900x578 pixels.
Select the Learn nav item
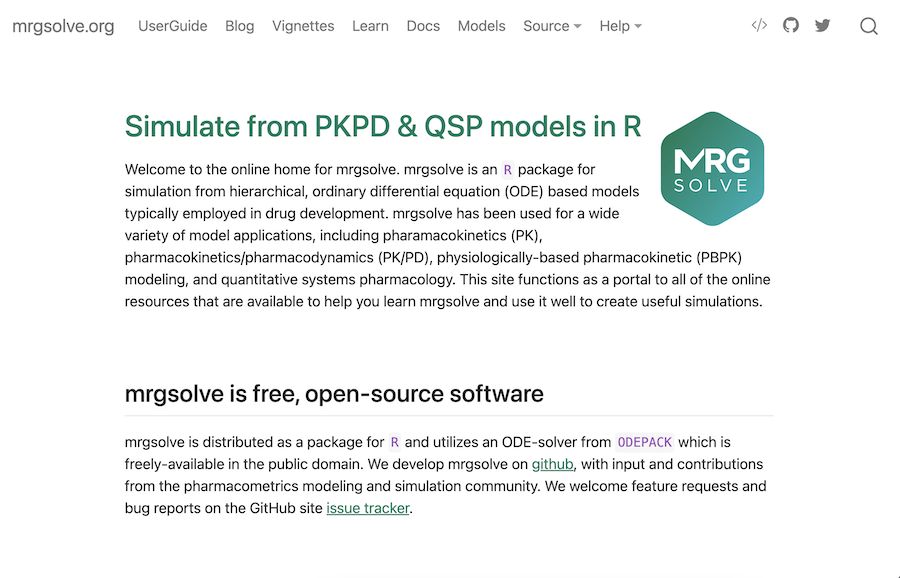click(370, 26)
